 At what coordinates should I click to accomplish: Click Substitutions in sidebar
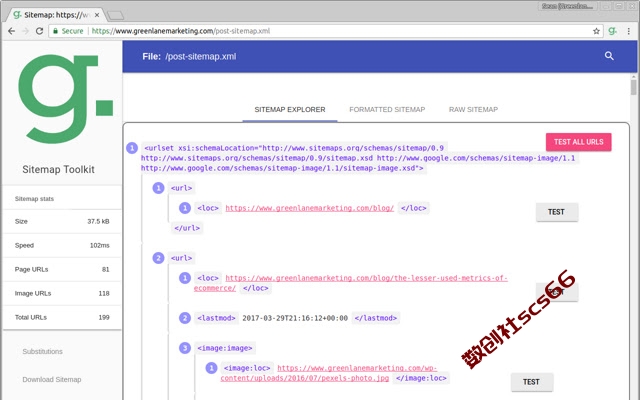(42, 351)
